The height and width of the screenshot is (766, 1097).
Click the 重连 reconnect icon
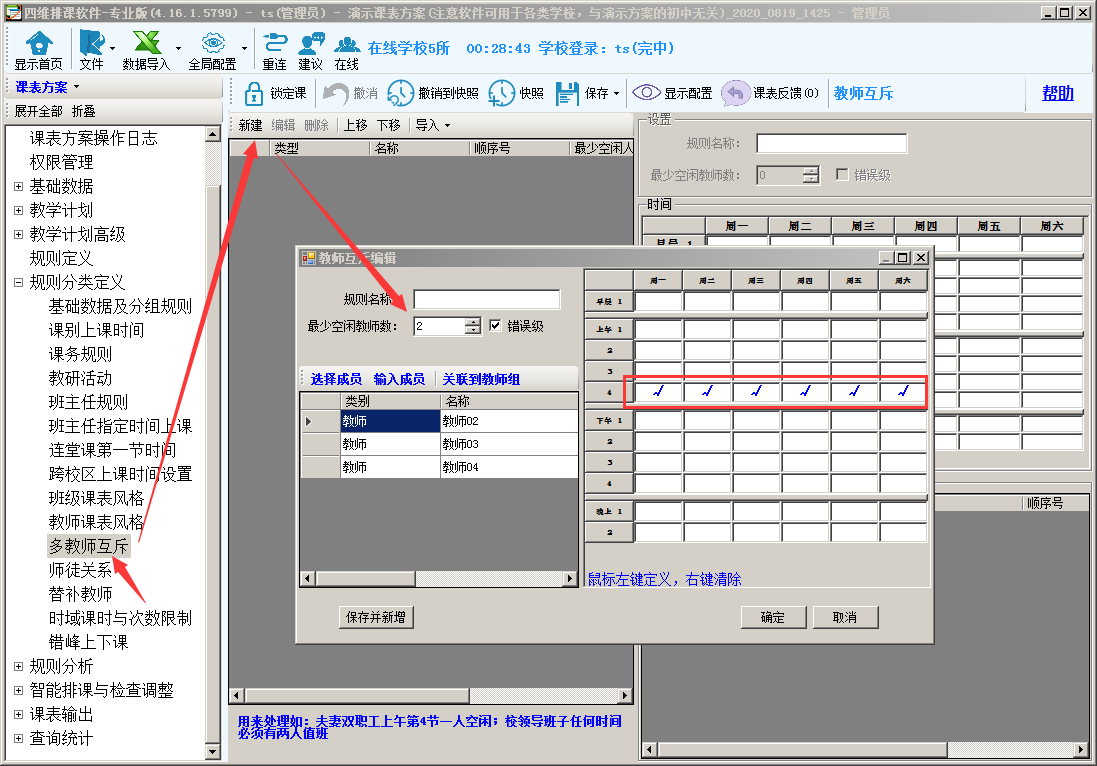tap(274, 44)
